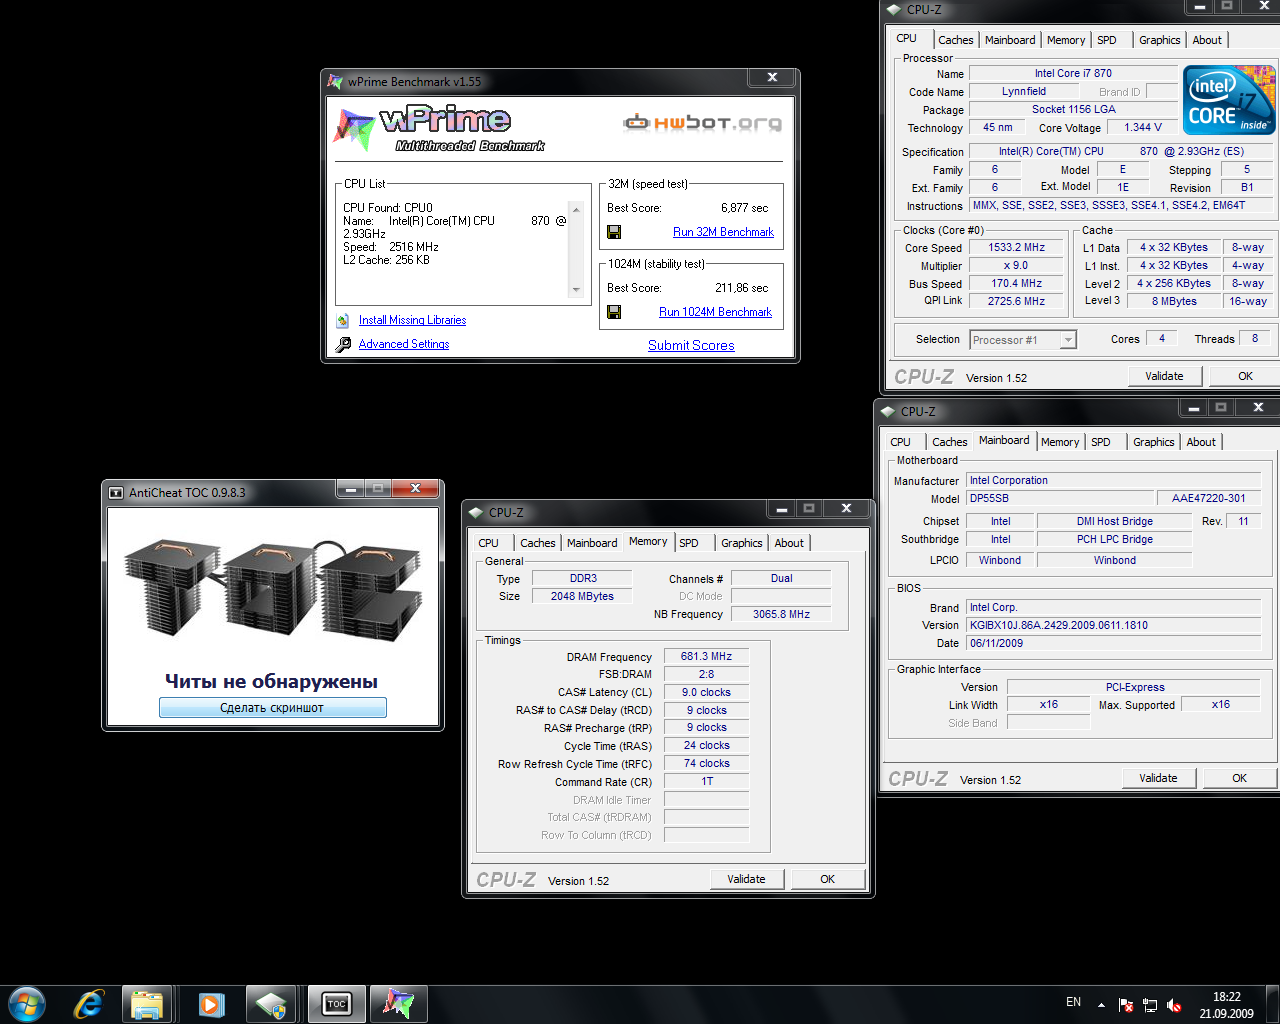Screen dimensions: 1280x1024
Task: Click OK in the CPU tab CPU-Z window
Action: click(1245, 376)
